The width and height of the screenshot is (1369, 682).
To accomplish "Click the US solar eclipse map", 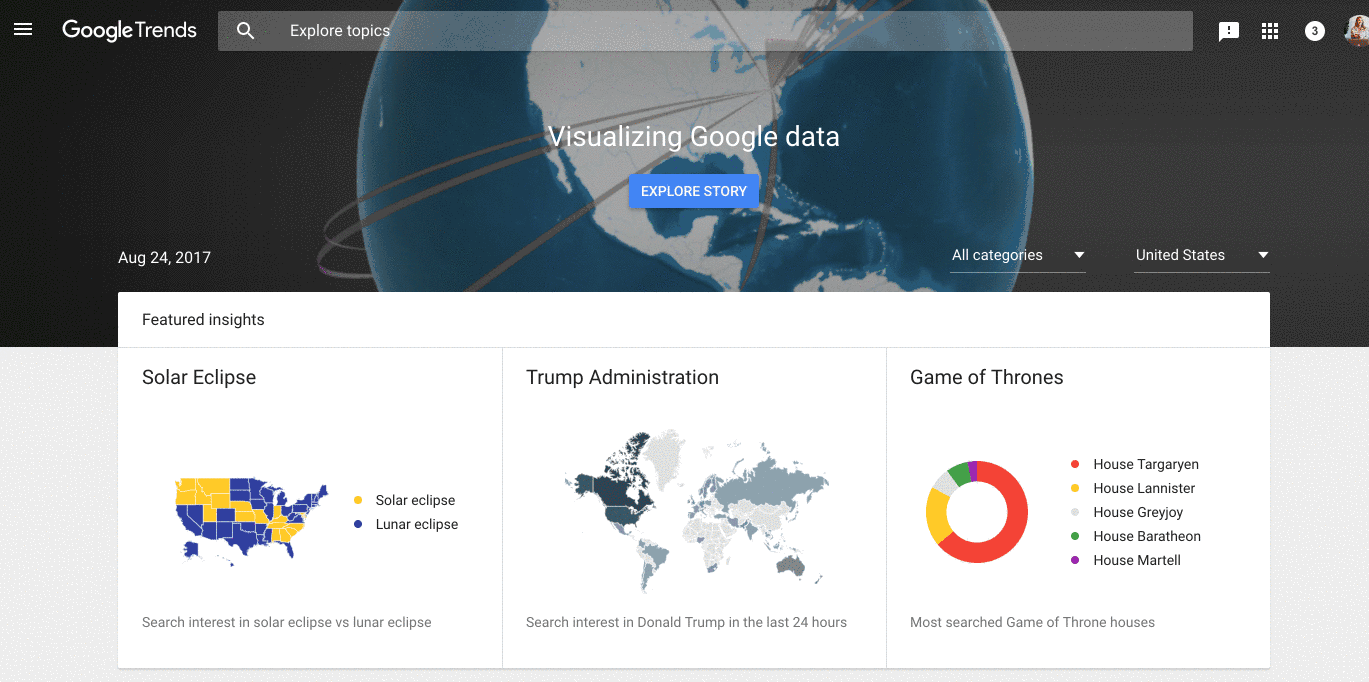I will tap(252, 517).
